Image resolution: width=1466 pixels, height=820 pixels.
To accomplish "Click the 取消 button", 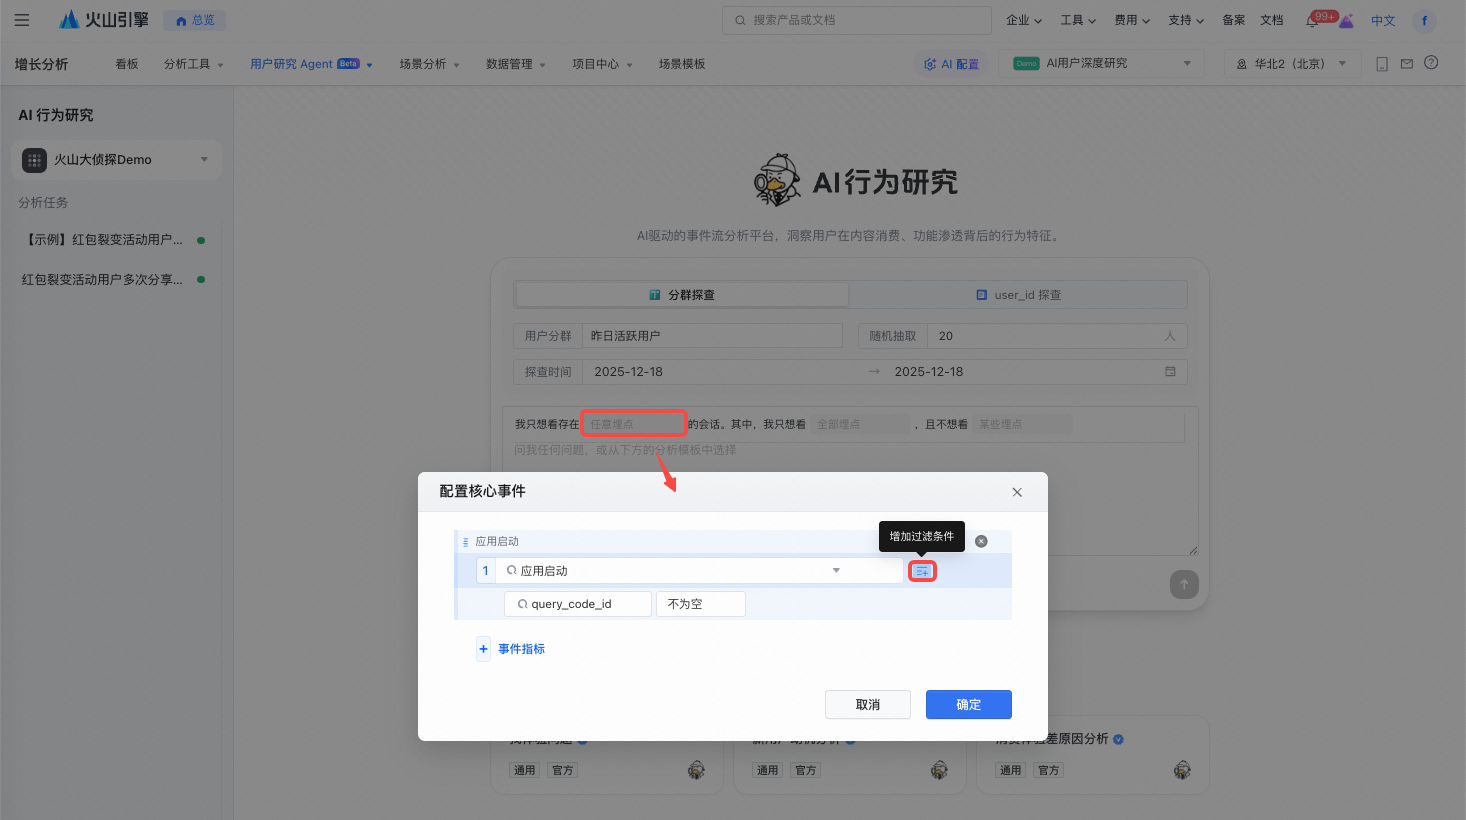I will tap(868, 704).
